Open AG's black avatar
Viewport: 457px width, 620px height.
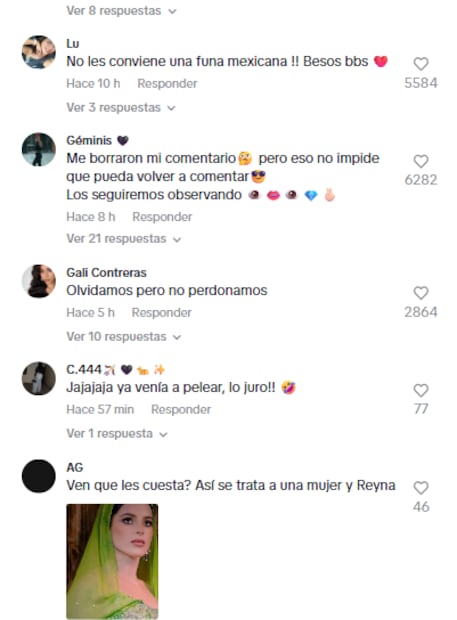(x=39, y=476)
